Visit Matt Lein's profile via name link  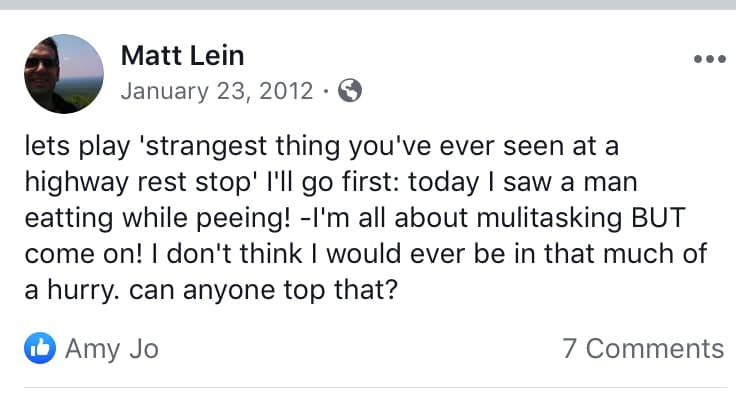pos(183,55)
